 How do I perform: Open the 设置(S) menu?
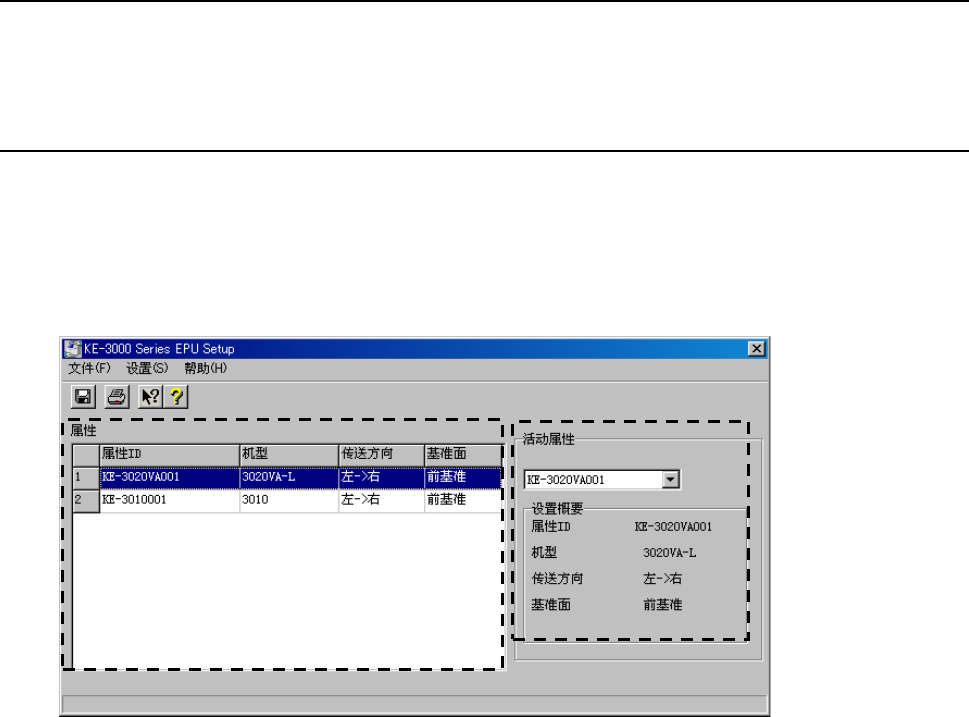click(147, 368)
